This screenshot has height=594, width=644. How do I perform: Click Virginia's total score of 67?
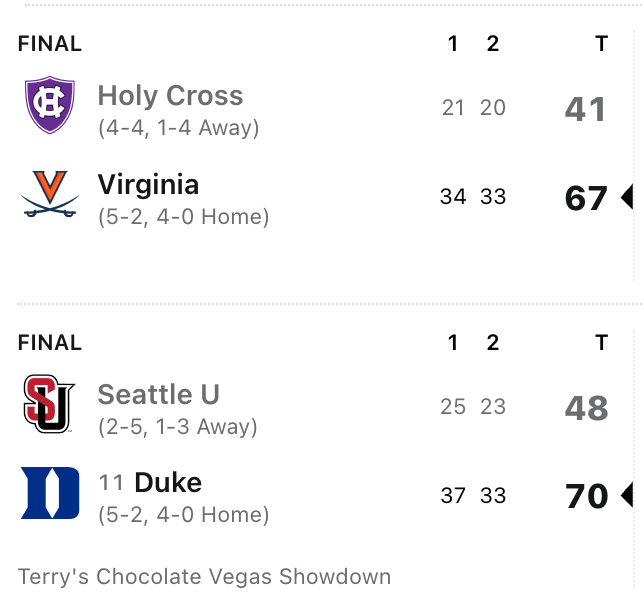[586, 198]
